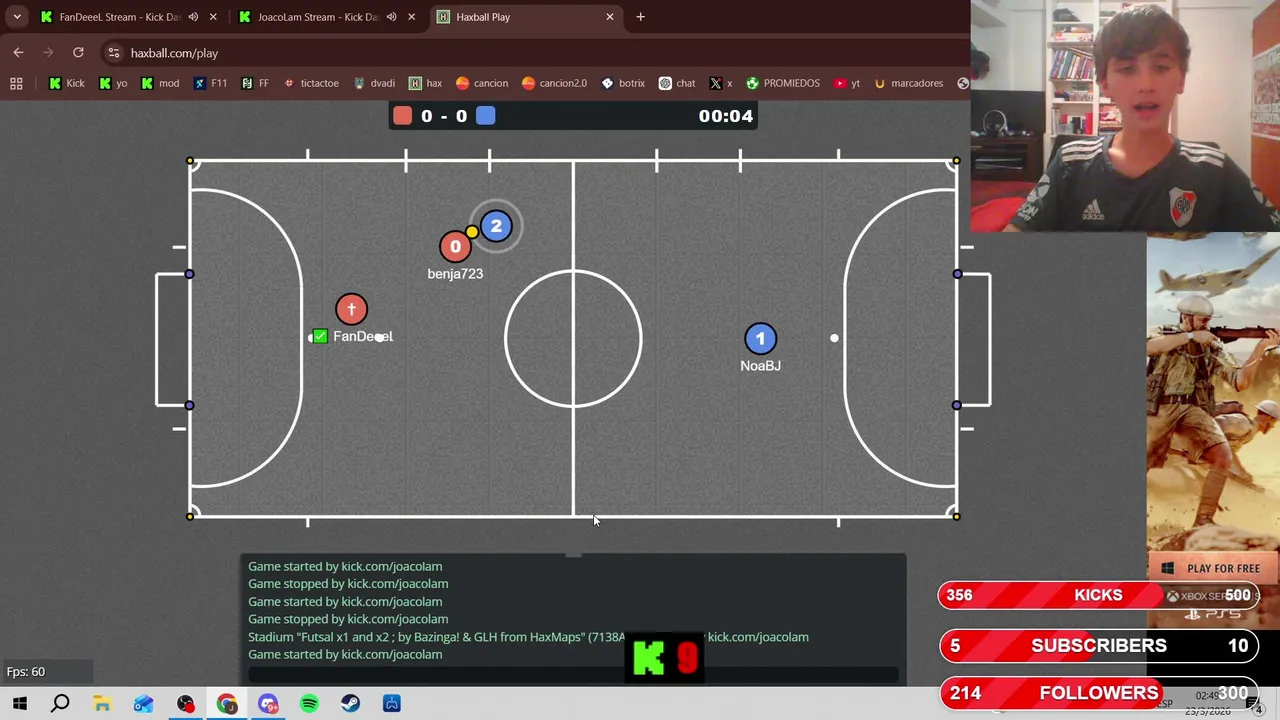Viewport: 1280px width, 720px height.
Task: Click the Stadium Futsal x1 and x2 chat line
Action: (528, 637)
